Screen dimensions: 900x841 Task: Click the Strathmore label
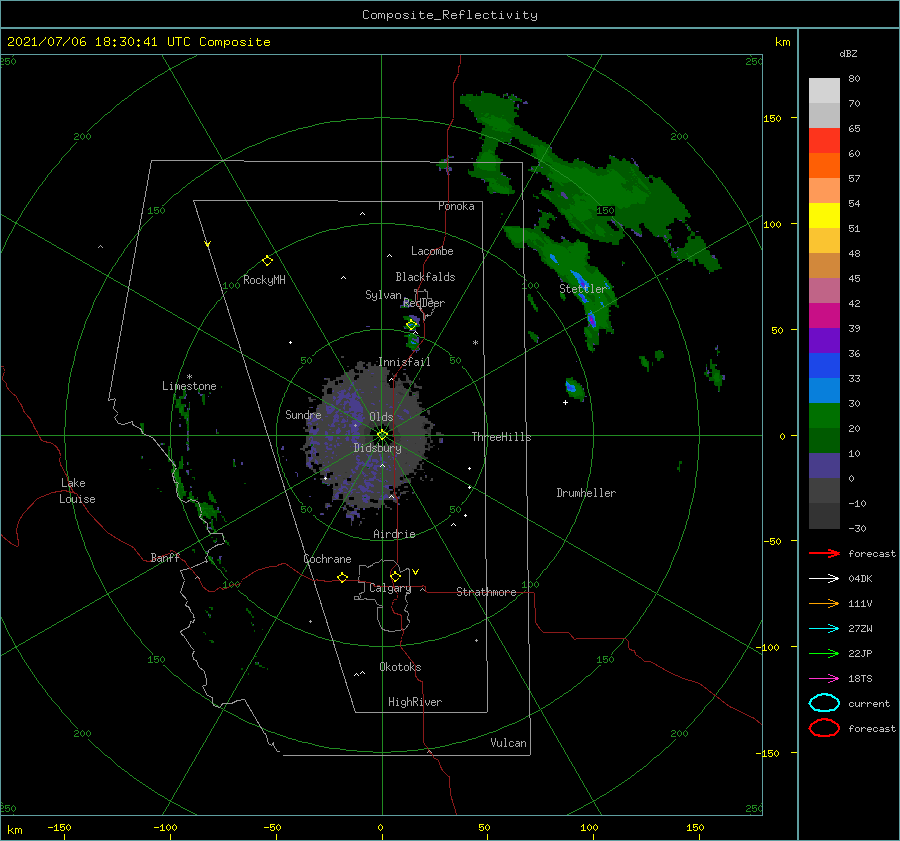tap(486, 592)
